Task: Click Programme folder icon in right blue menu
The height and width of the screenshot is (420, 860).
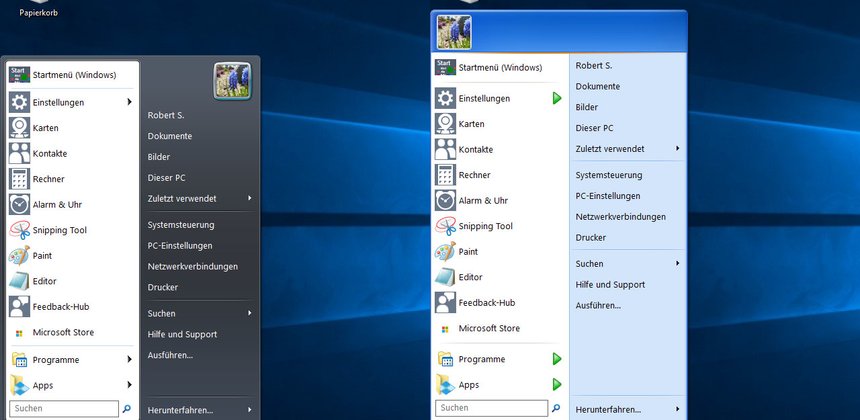Action: (x=445, y=359)
